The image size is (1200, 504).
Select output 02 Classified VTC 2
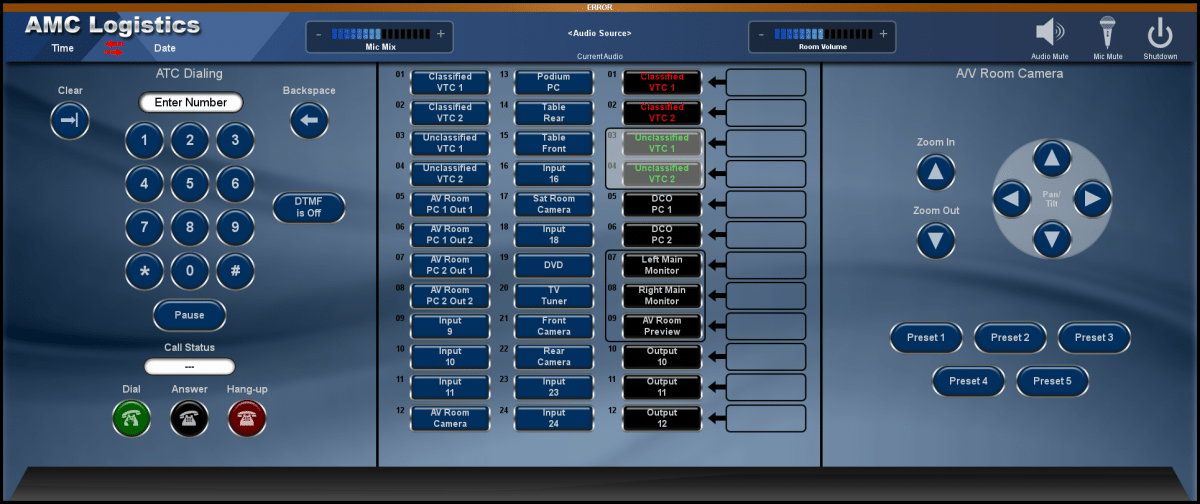662,112
